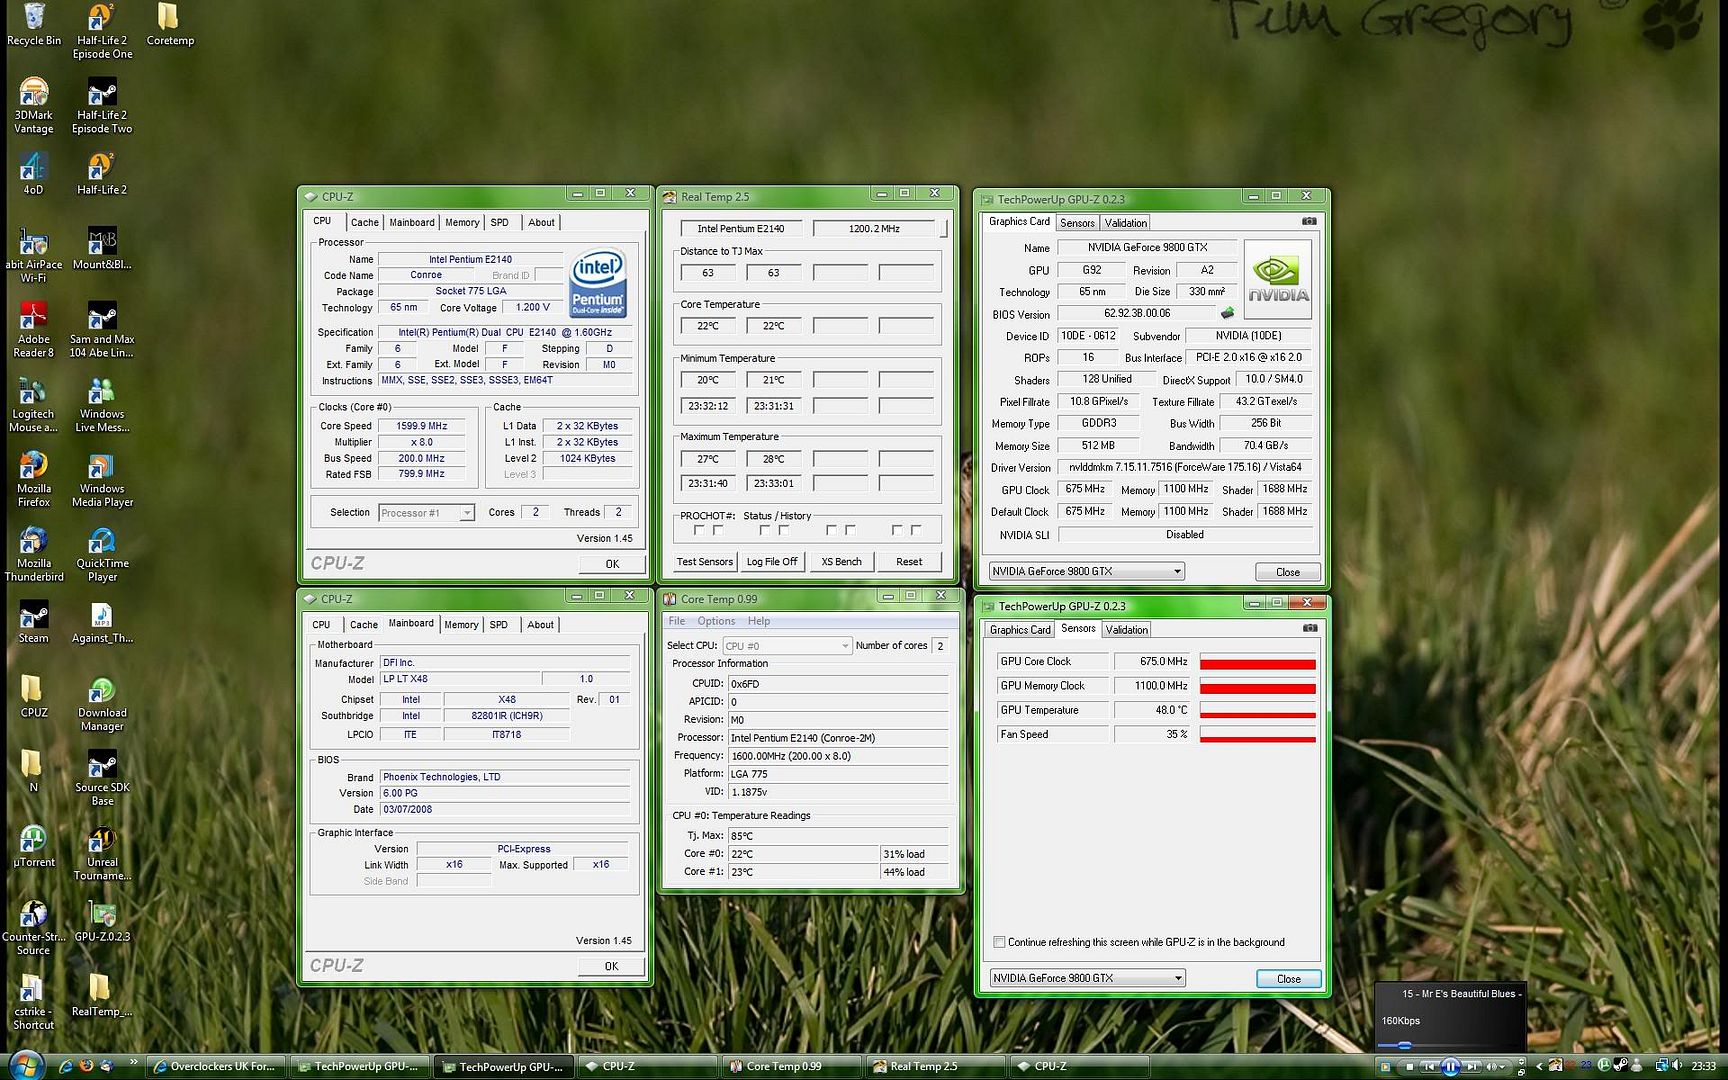Click the µTorrent tray icon
The image size is (1728, 1080).
point(1604,1066)
